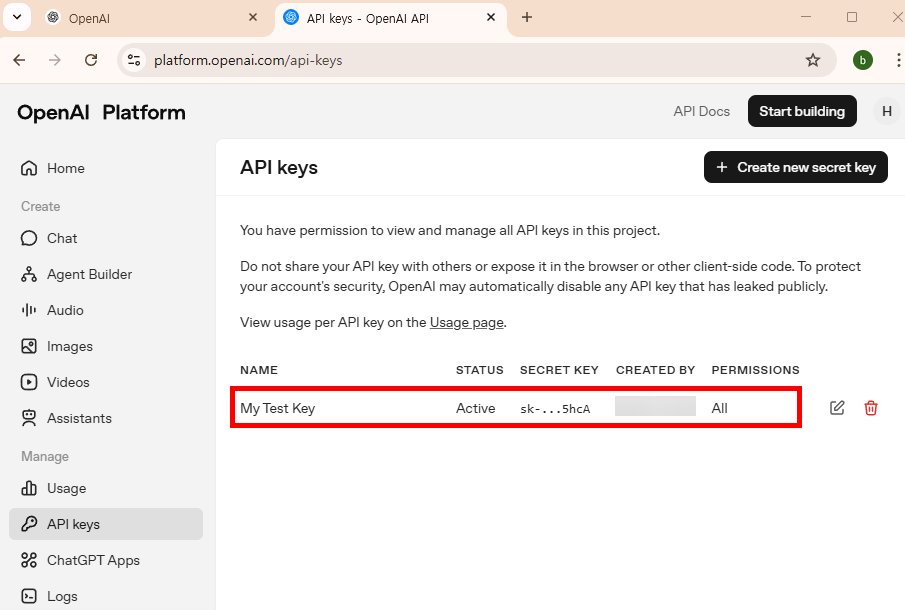This screenshot has height=610, width=905.
Task: Click the address bar URL
Action: tap(248, 60)
